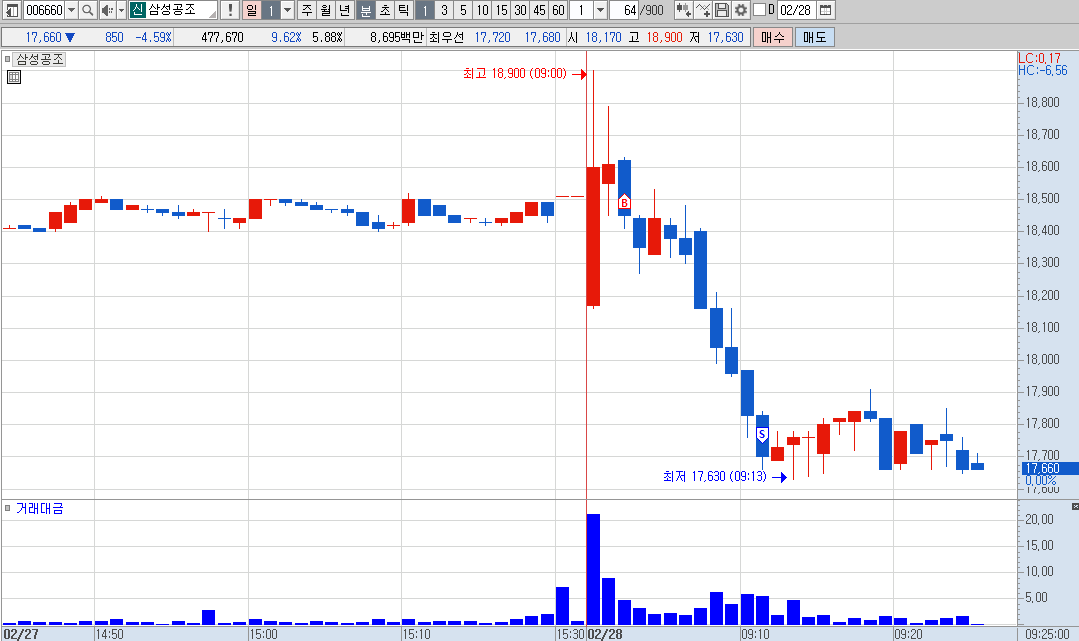Click the stock search magnifier icon
This screenshot has width=1079, height=641.
pos(87,10)
